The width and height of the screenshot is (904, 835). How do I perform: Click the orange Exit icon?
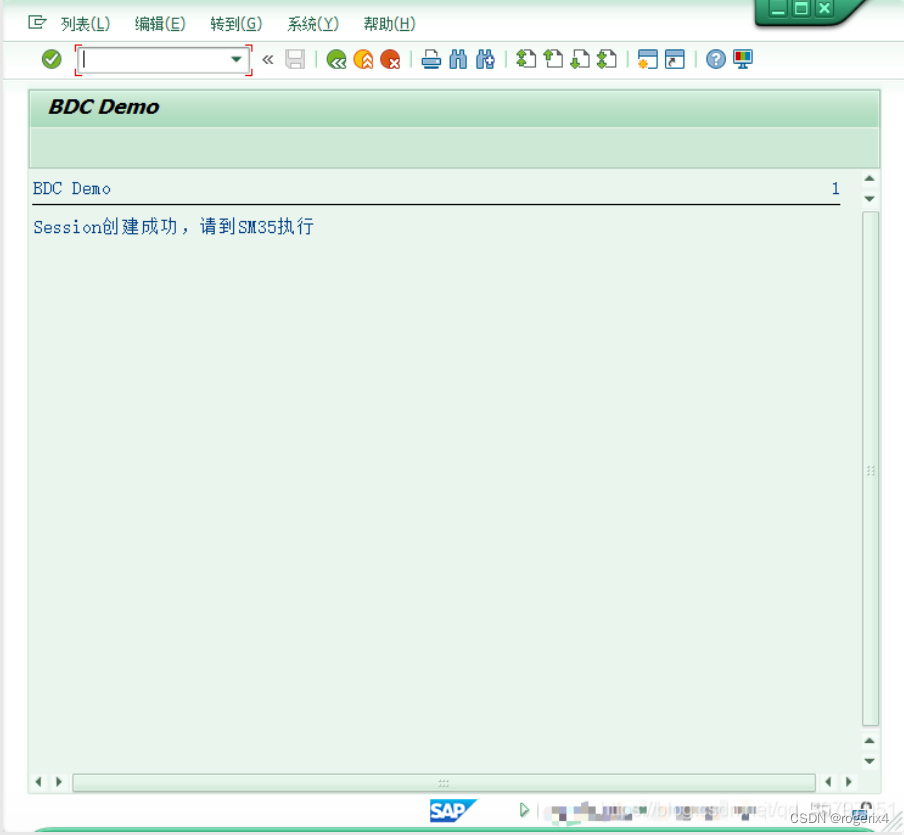point(363,59)
